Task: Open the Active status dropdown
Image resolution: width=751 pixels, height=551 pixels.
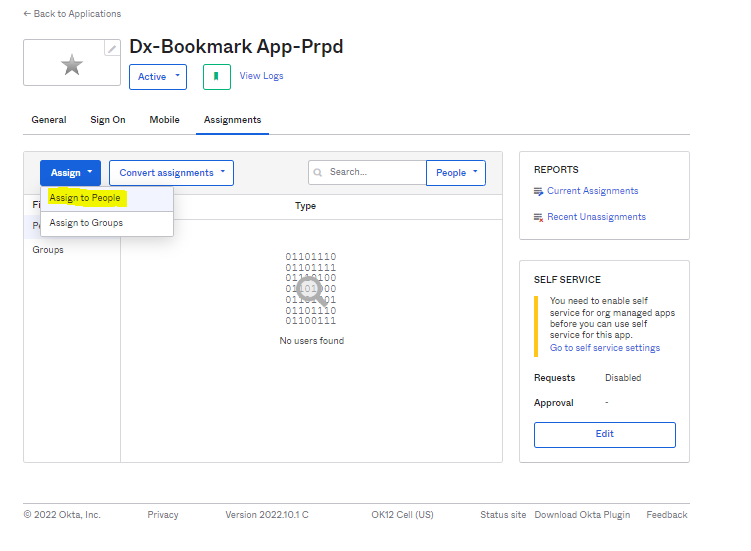Action: click(x=158, y=77)
